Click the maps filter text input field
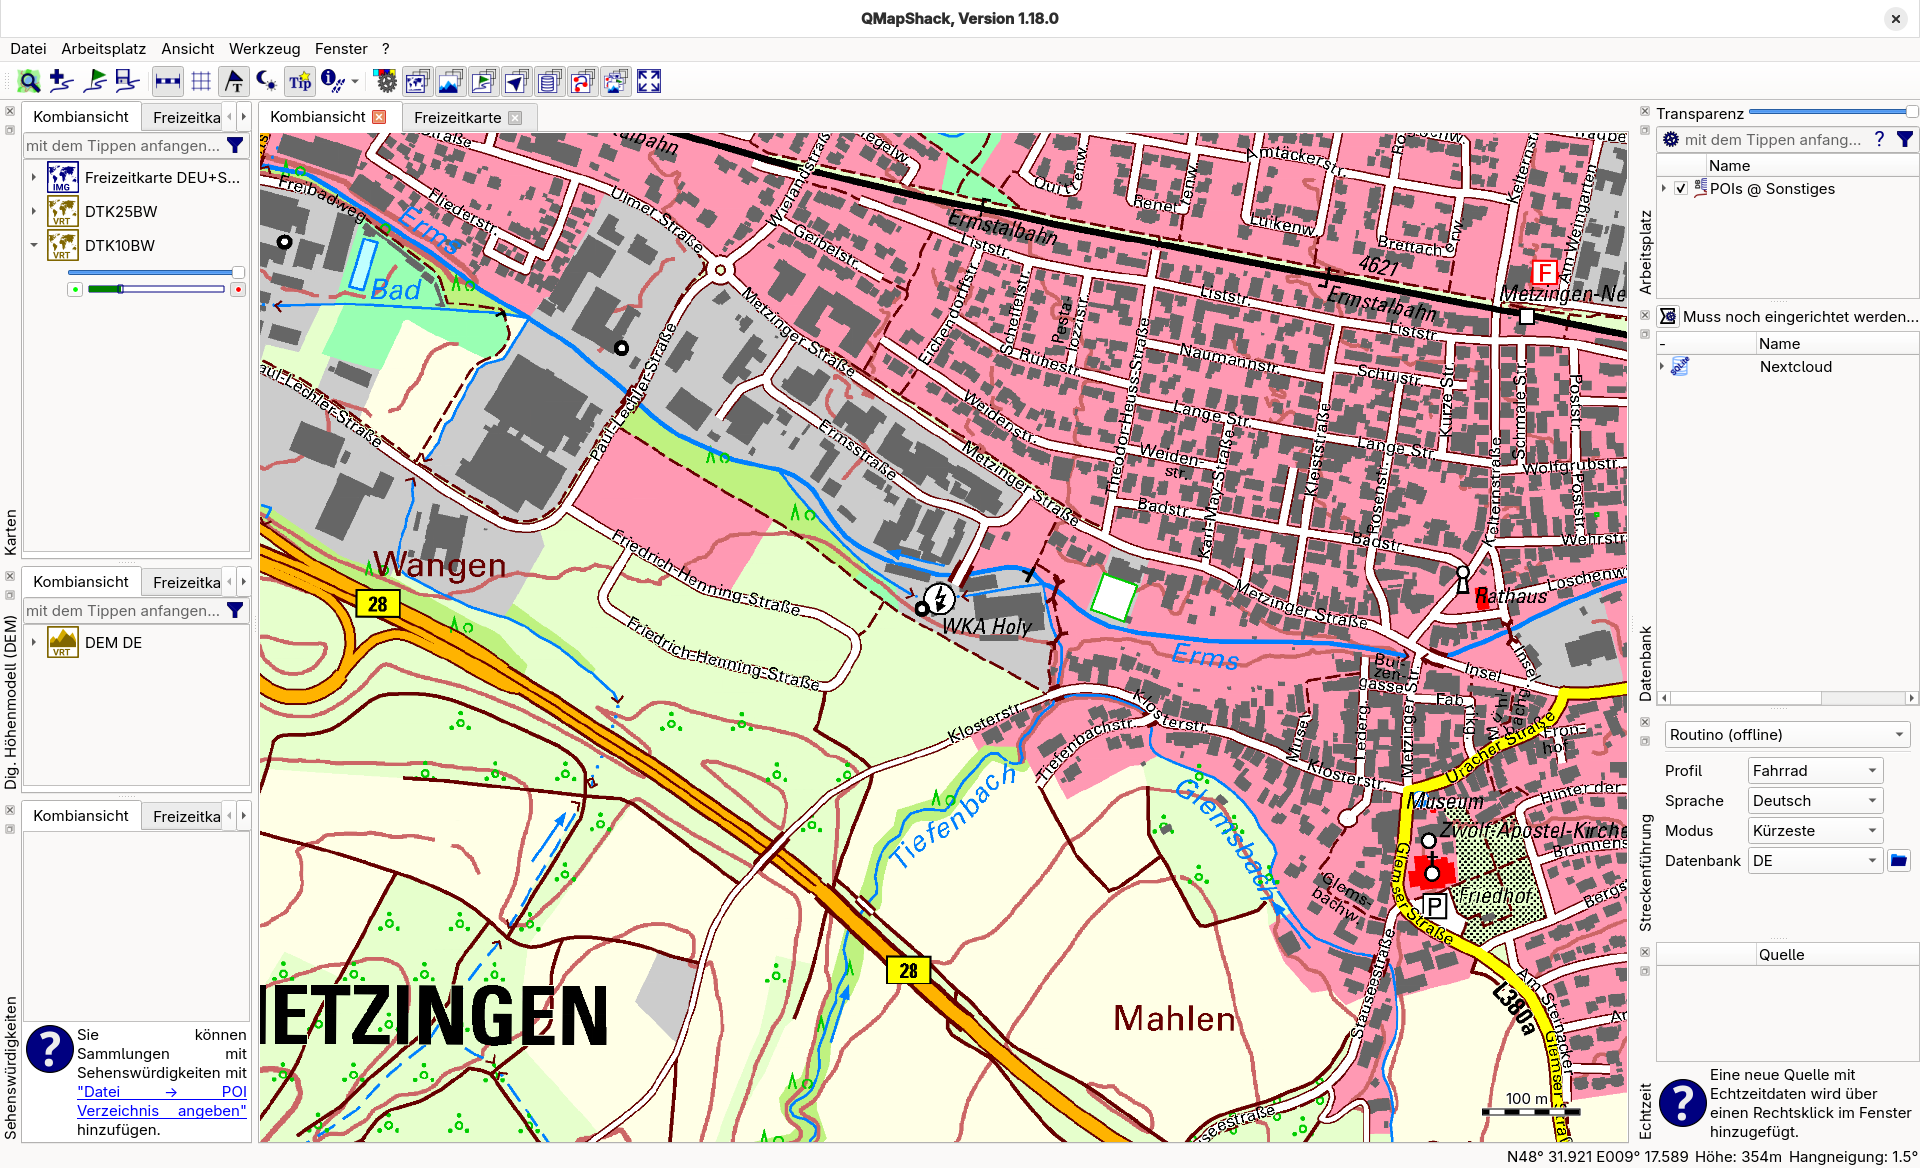This screenshot has height=1168, width=1920. tap(122, 146)
